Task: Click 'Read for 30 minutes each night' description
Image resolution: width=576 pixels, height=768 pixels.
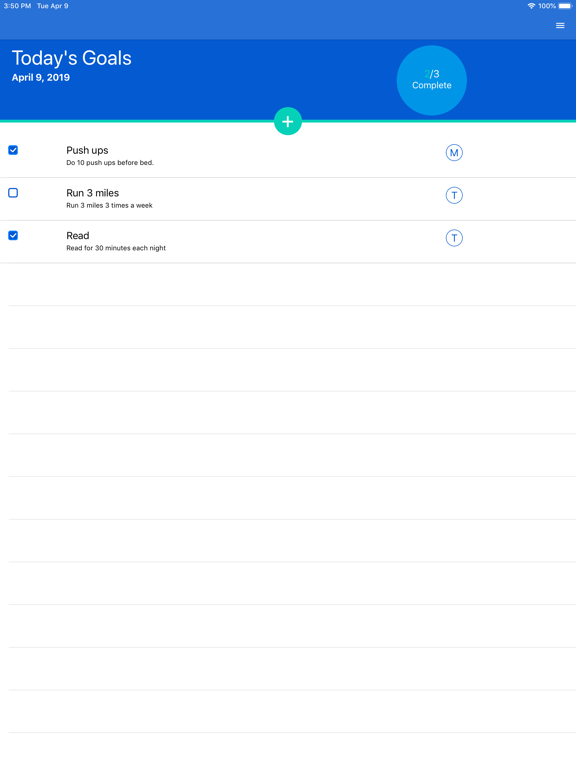Action: [116, 248]
